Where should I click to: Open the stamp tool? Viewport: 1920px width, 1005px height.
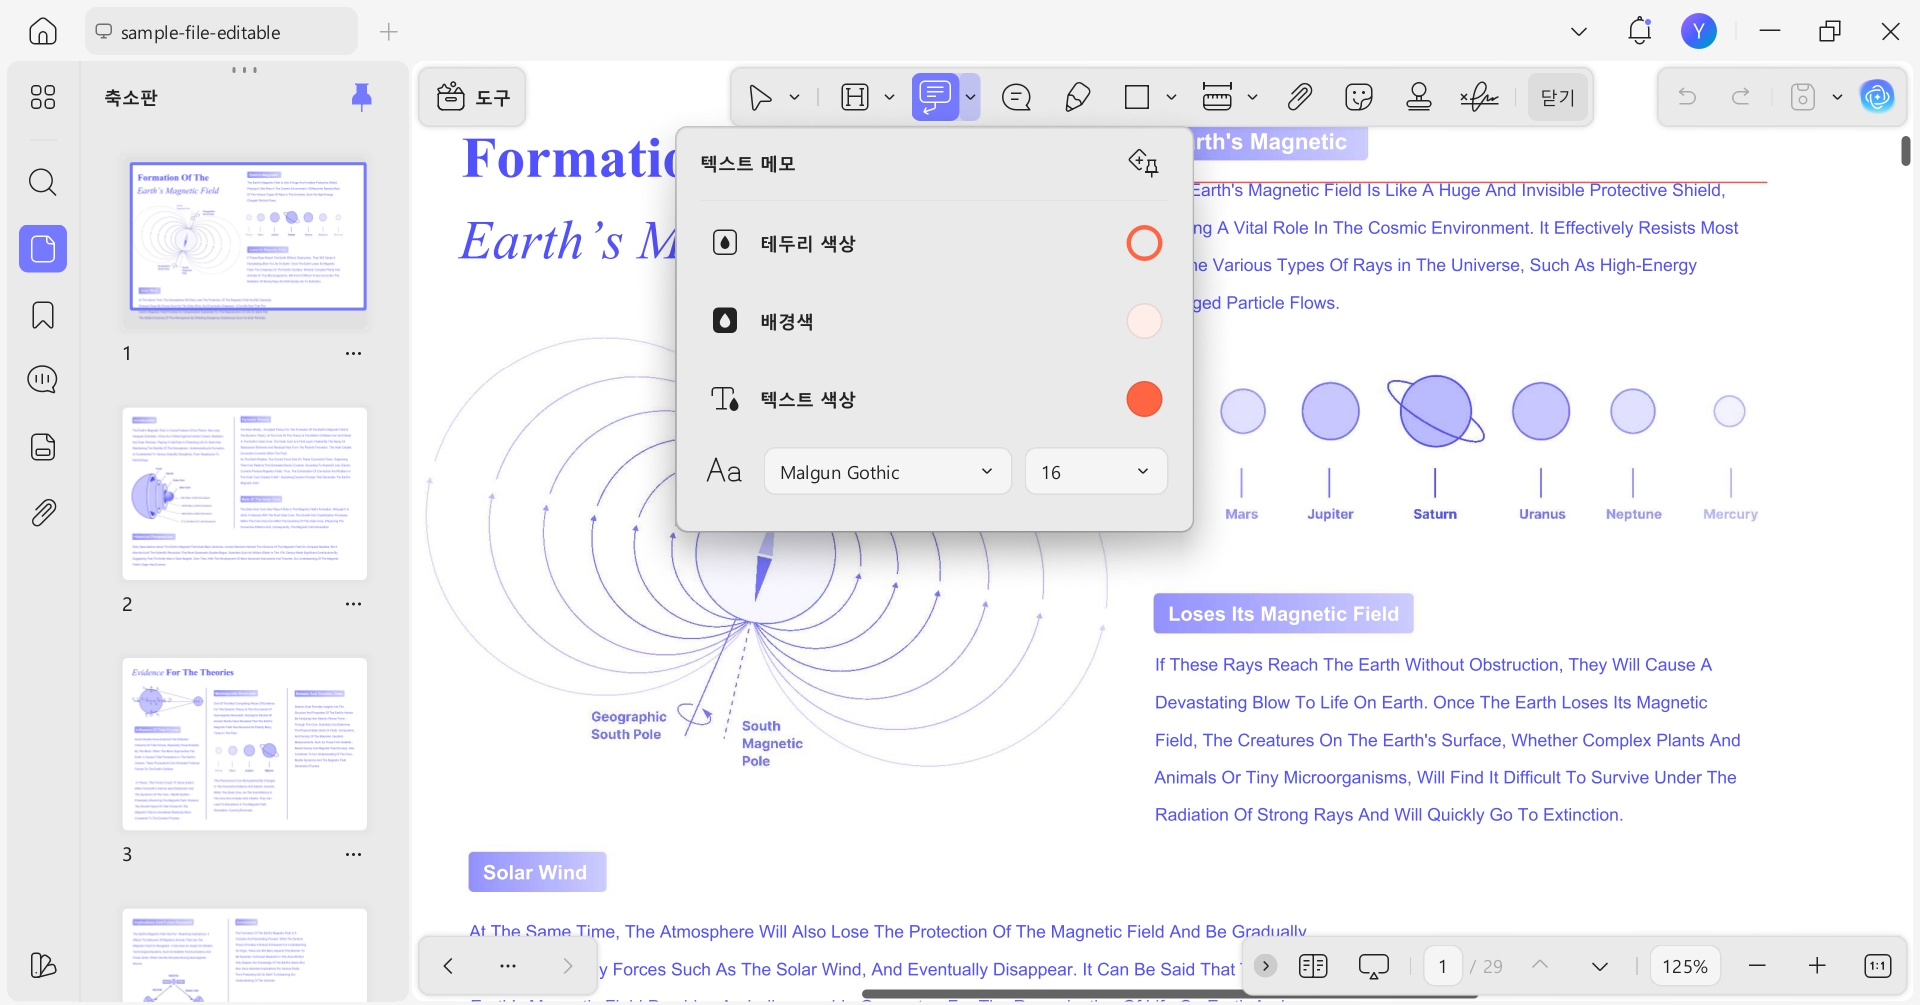[1418, 97]
